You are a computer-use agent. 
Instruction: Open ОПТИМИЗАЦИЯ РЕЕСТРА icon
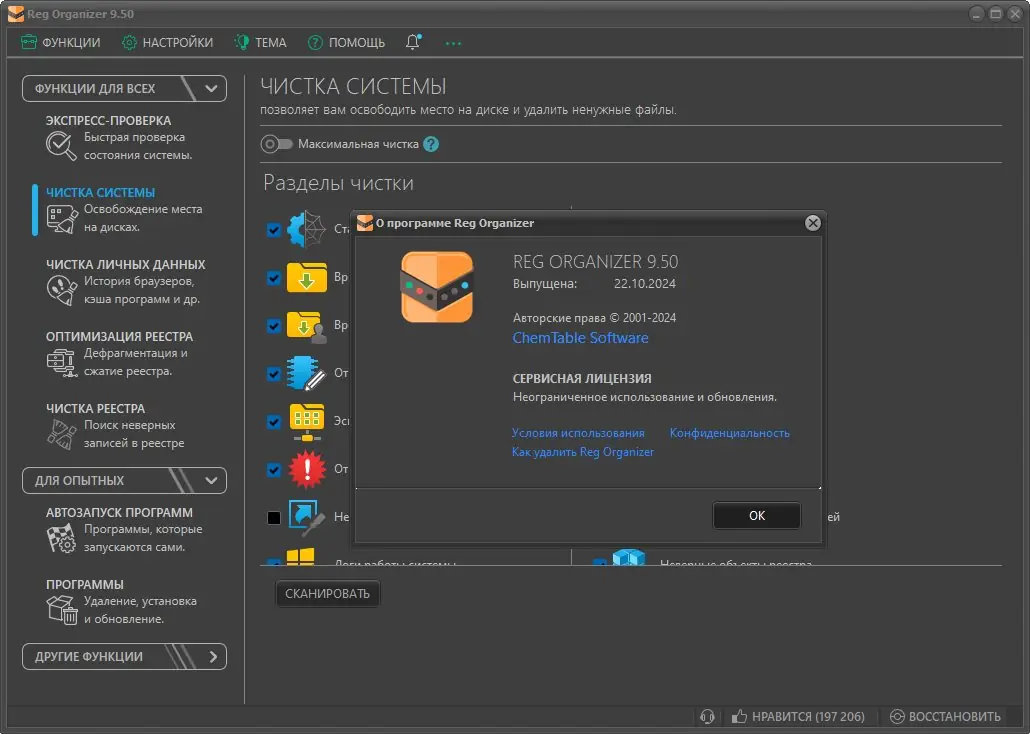click(62, 363)
